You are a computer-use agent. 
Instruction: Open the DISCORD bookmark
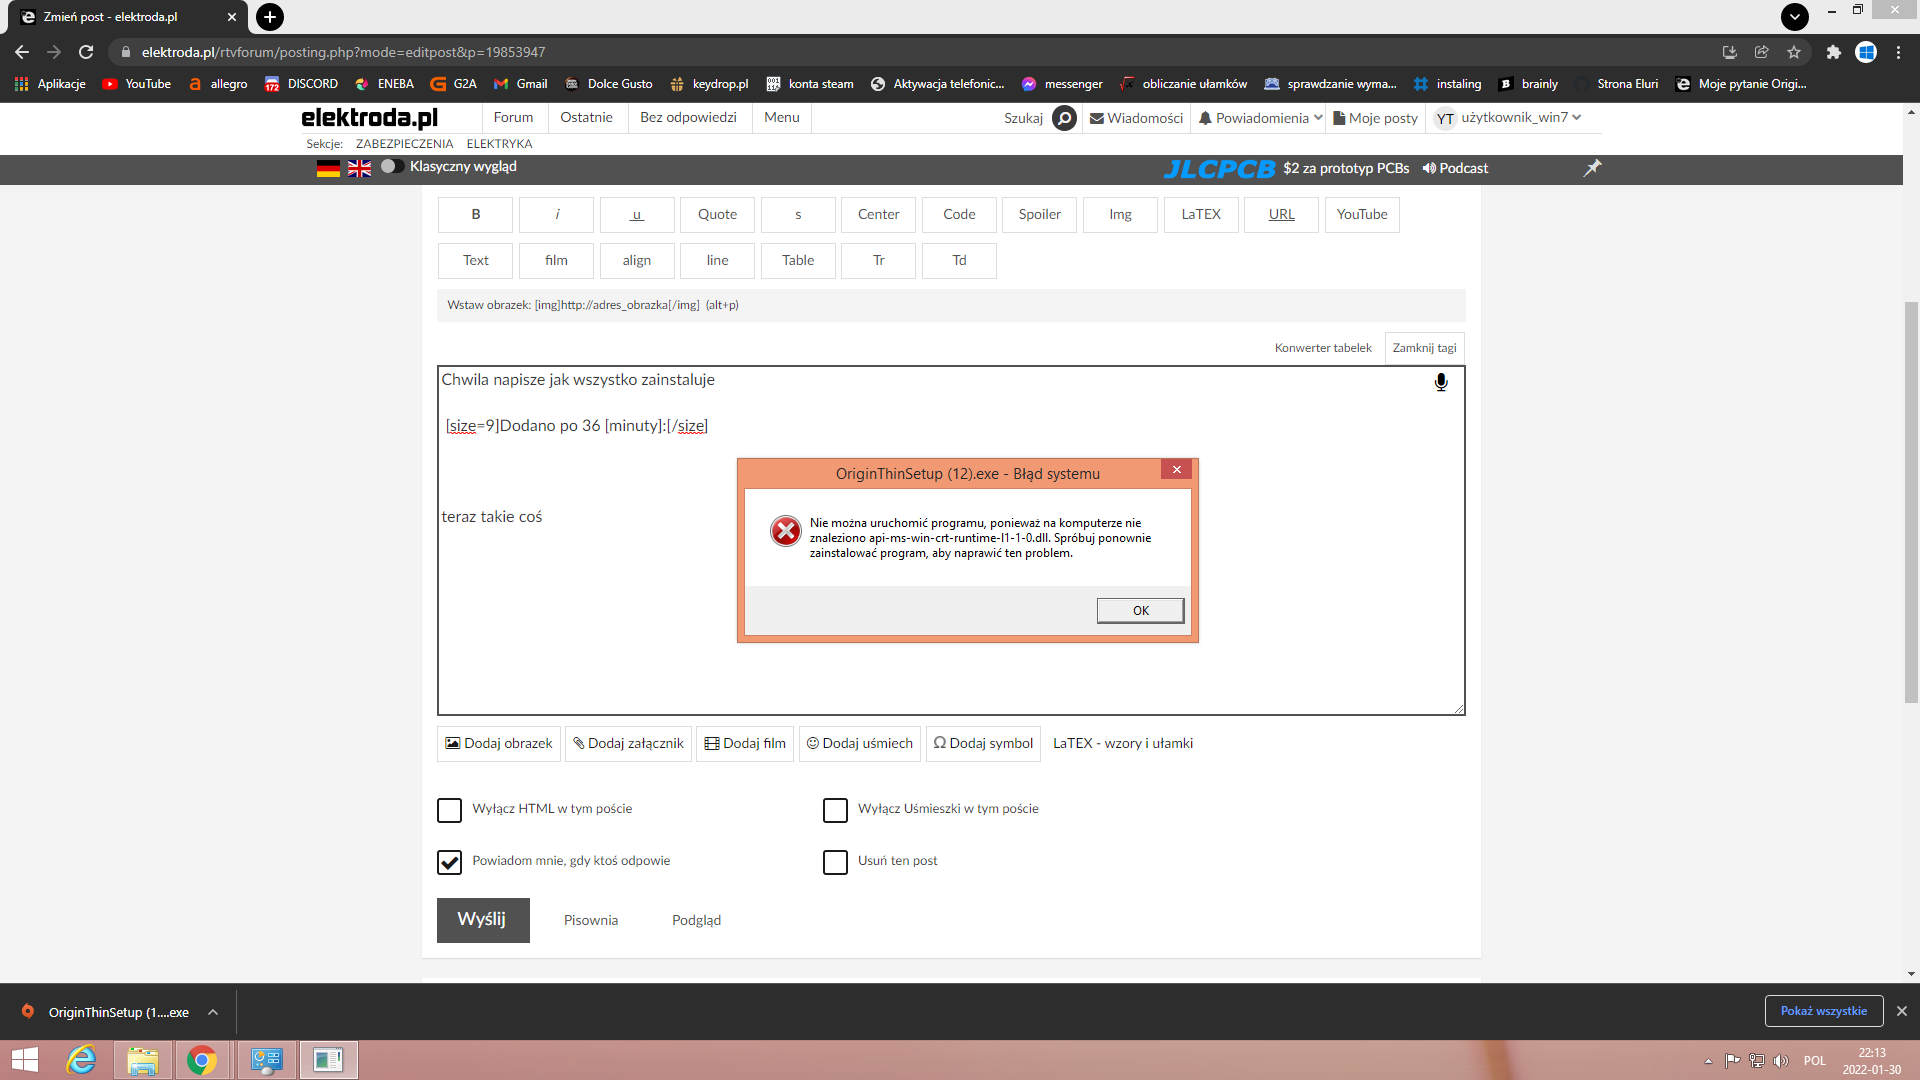coord(301,84)
